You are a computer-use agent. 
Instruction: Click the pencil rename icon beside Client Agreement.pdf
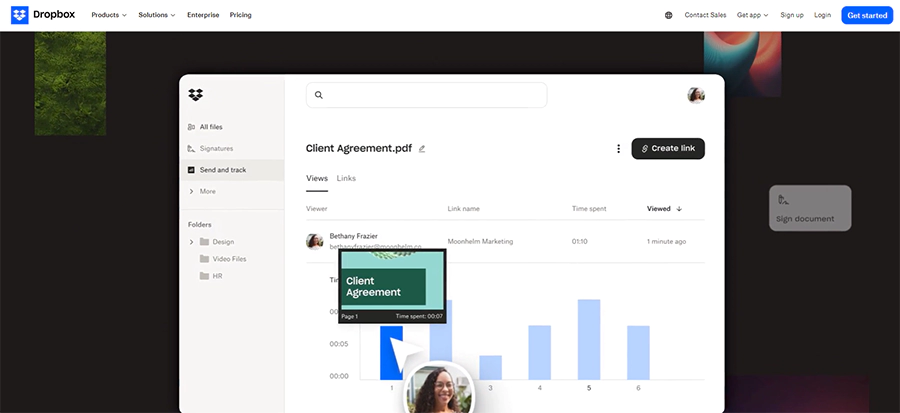coord(422,149)
